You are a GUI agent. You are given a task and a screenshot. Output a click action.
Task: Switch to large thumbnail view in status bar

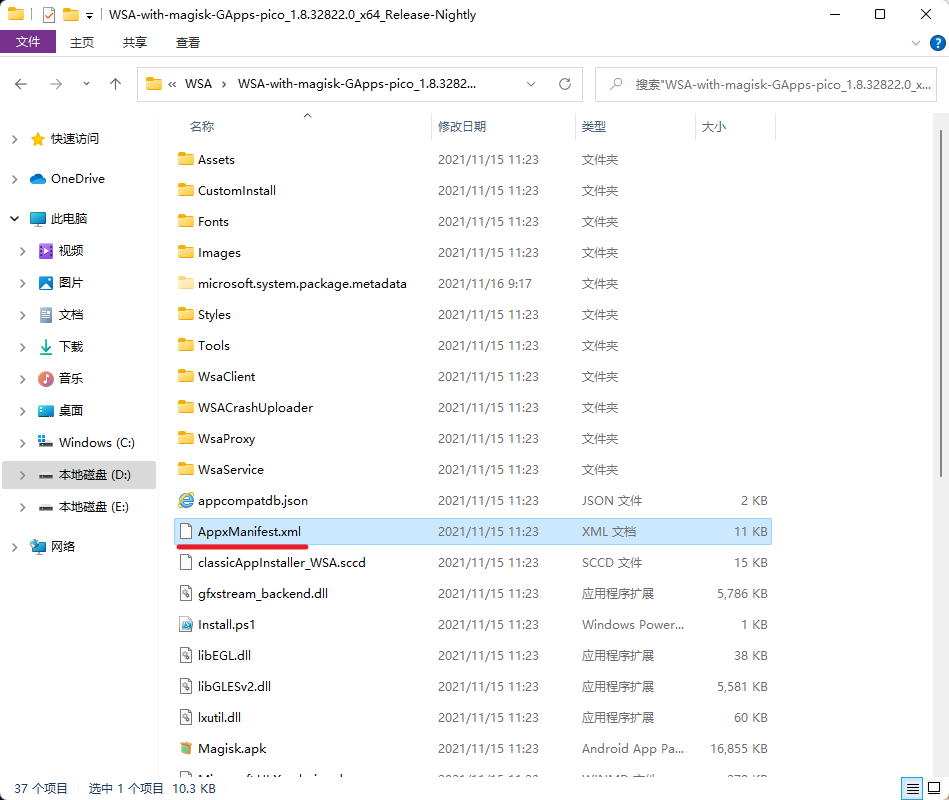coord(933,788)
